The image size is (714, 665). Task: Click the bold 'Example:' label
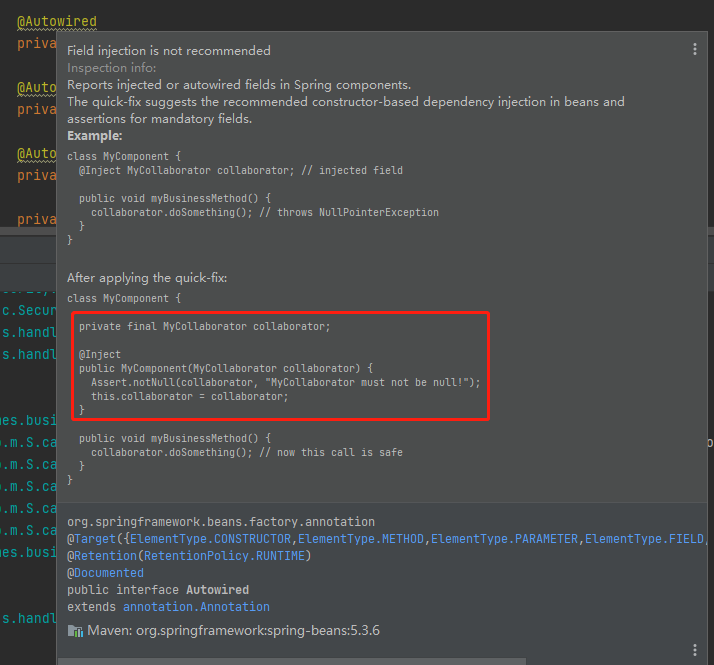coord(95,136)
